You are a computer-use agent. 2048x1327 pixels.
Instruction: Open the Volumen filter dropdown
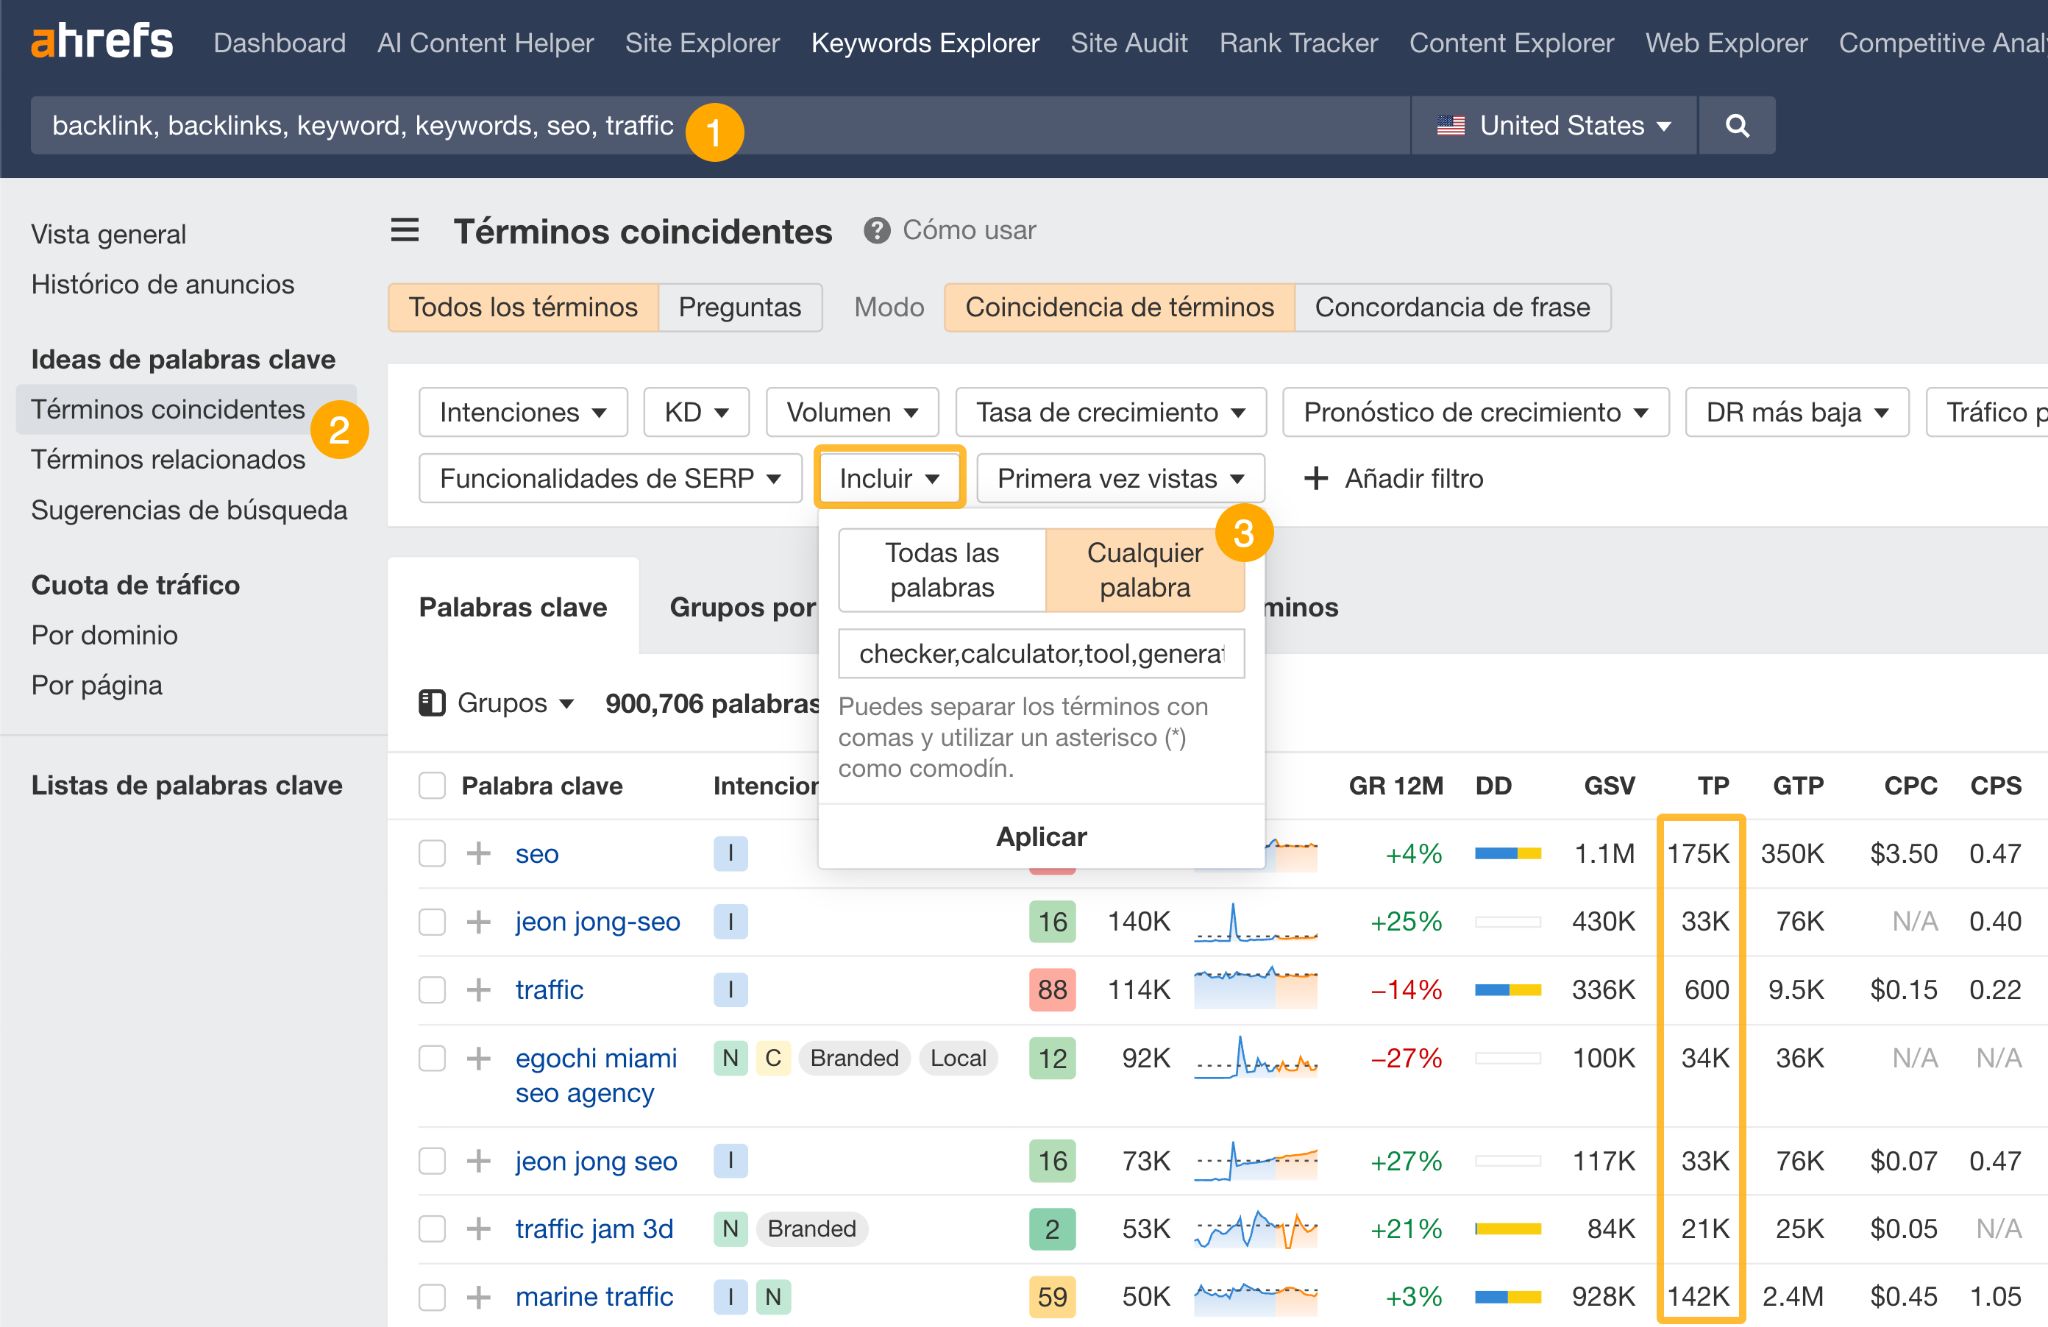pyautogui.click(x=852, y=412)
